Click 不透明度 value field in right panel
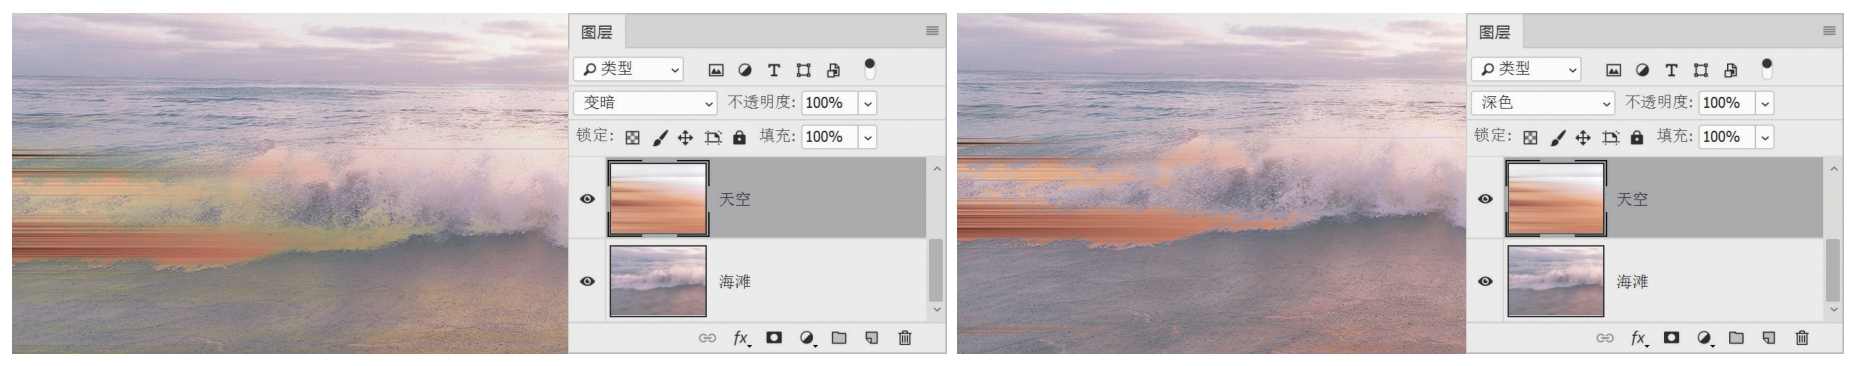 pyautogui.click(x=1728, y=103)
